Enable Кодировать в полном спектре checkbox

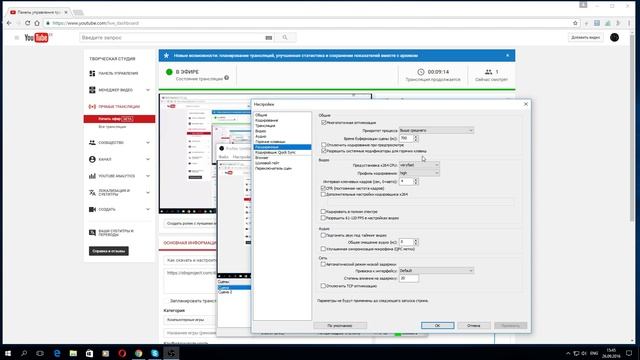click(x=323, y=212)
